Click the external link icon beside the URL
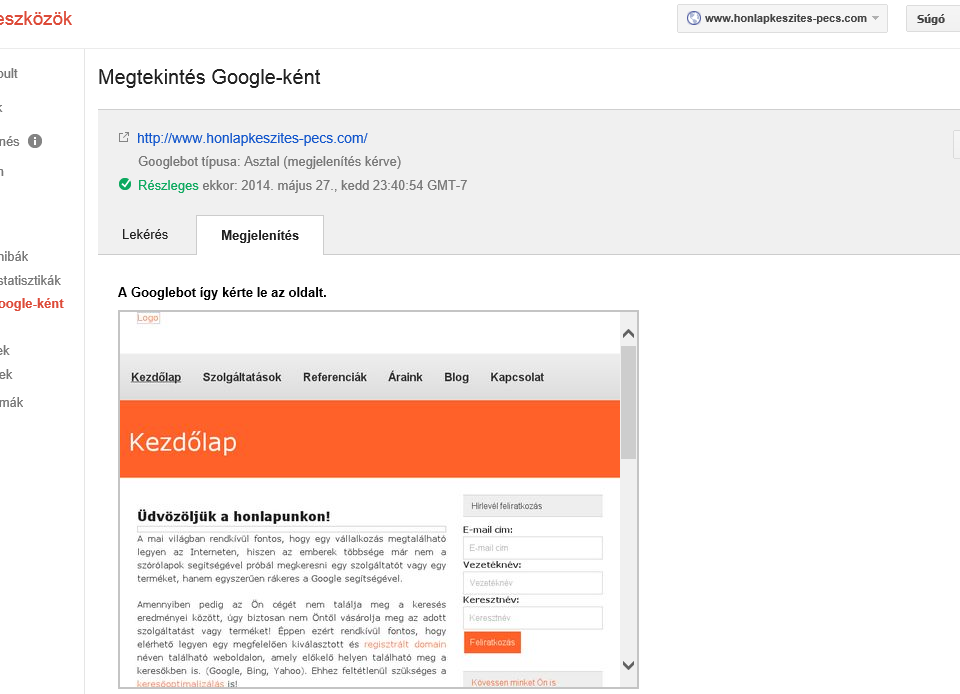Viewport: 960px width, 694px height. [124, 138]
